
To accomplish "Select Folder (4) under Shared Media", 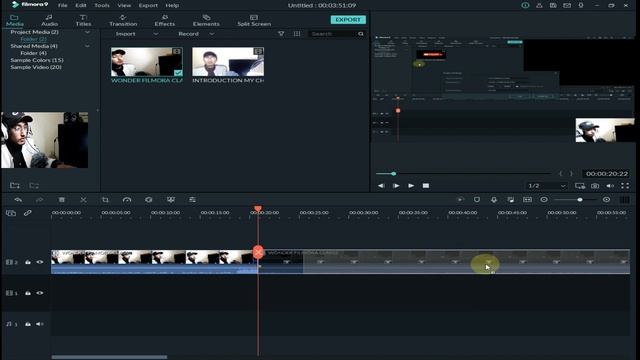I will coord(33,53).
